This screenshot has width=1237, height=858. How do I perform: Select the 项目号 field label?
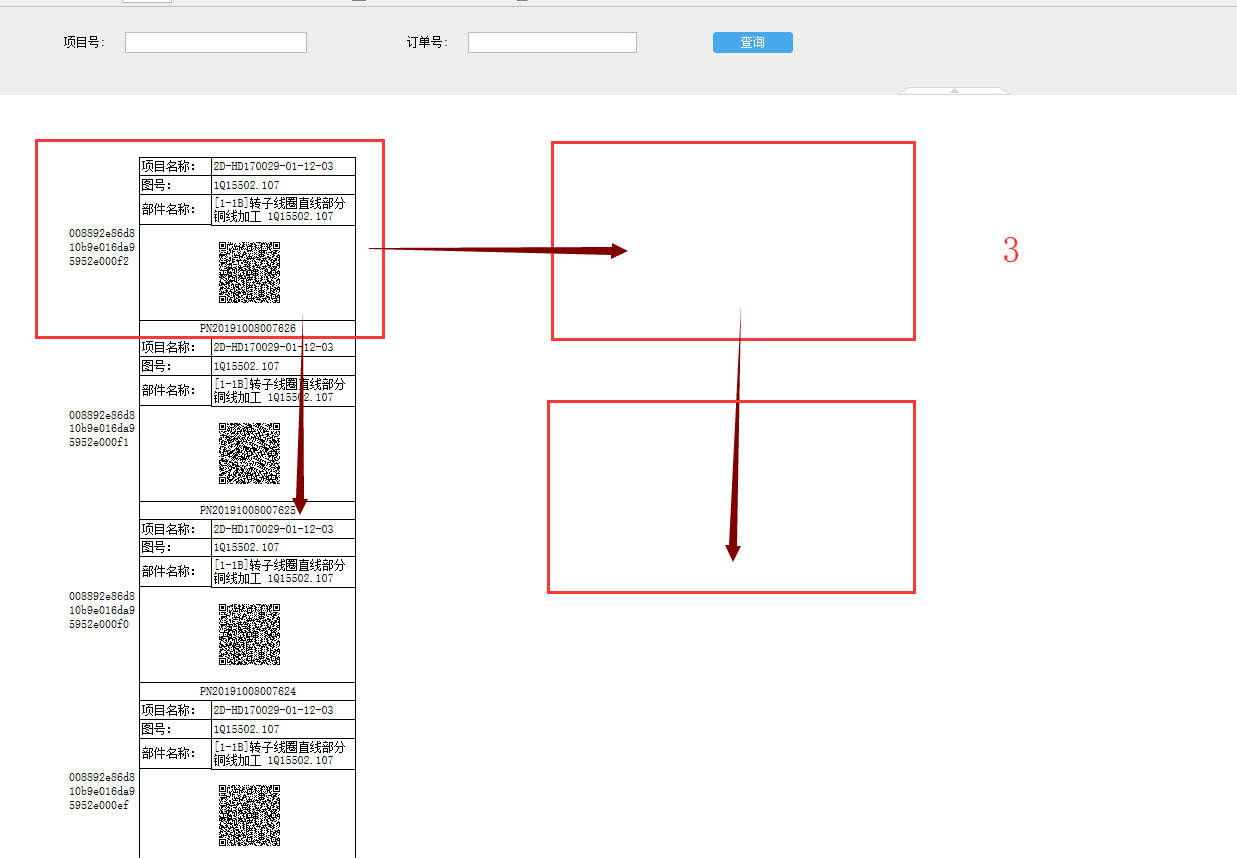tap(84, 42)
